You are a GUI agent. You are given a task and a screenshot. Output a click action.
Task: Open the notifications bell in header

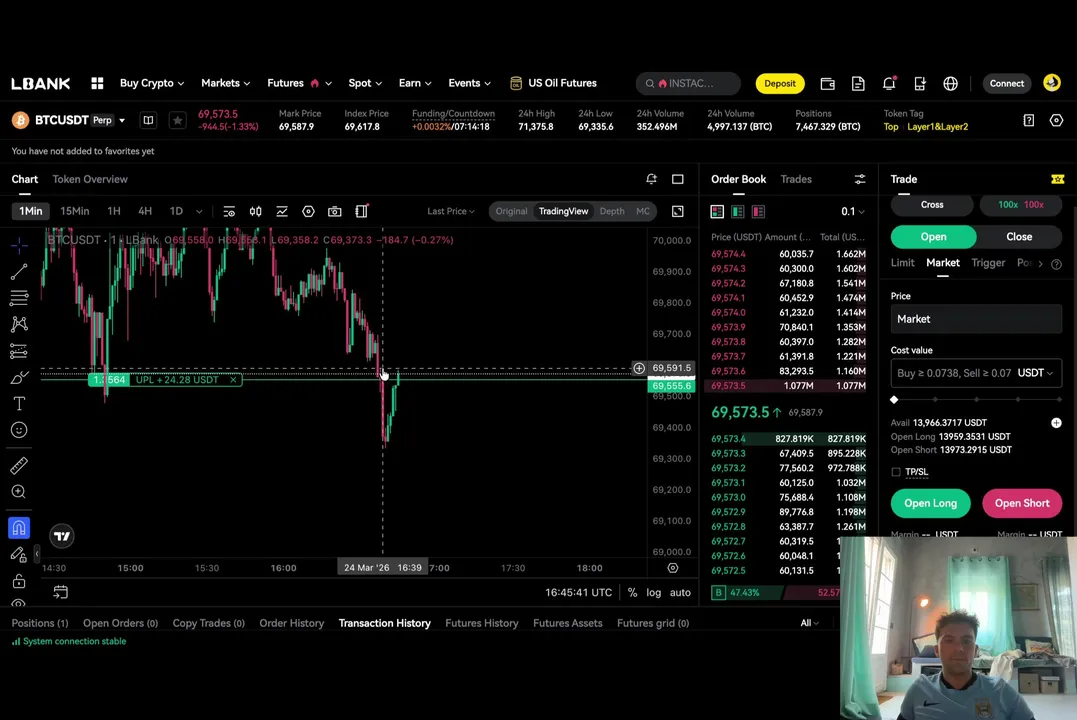889,83
